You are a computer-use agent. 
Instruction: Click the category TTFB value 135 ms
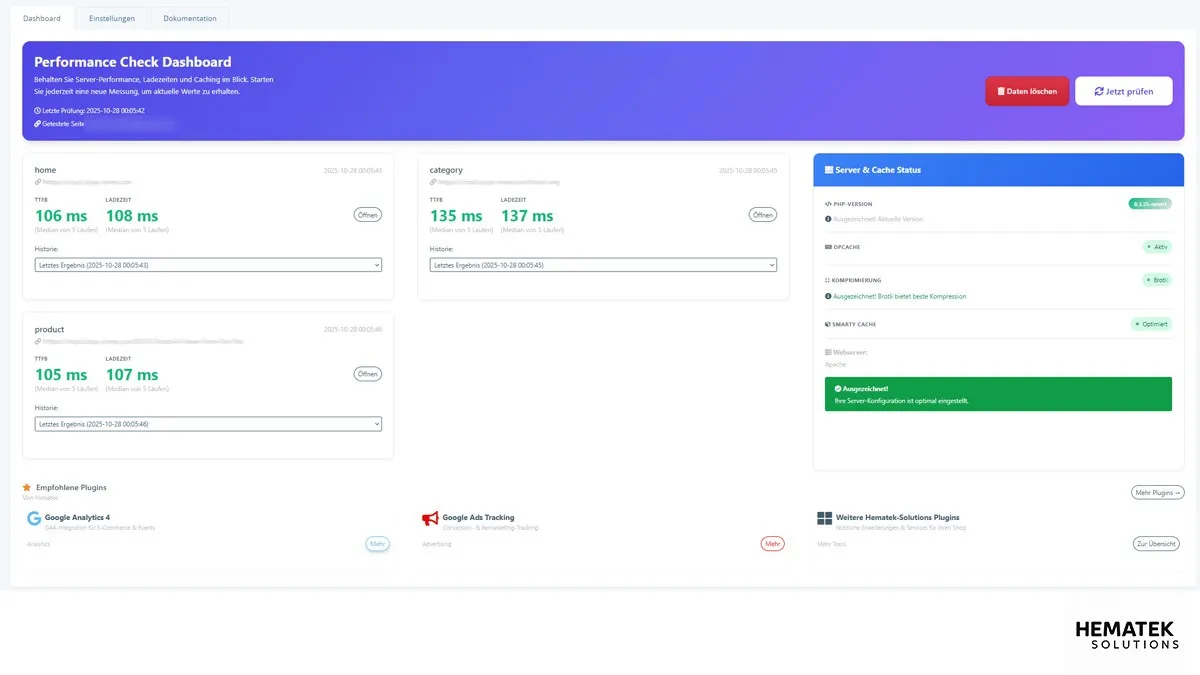coord(456,215)
